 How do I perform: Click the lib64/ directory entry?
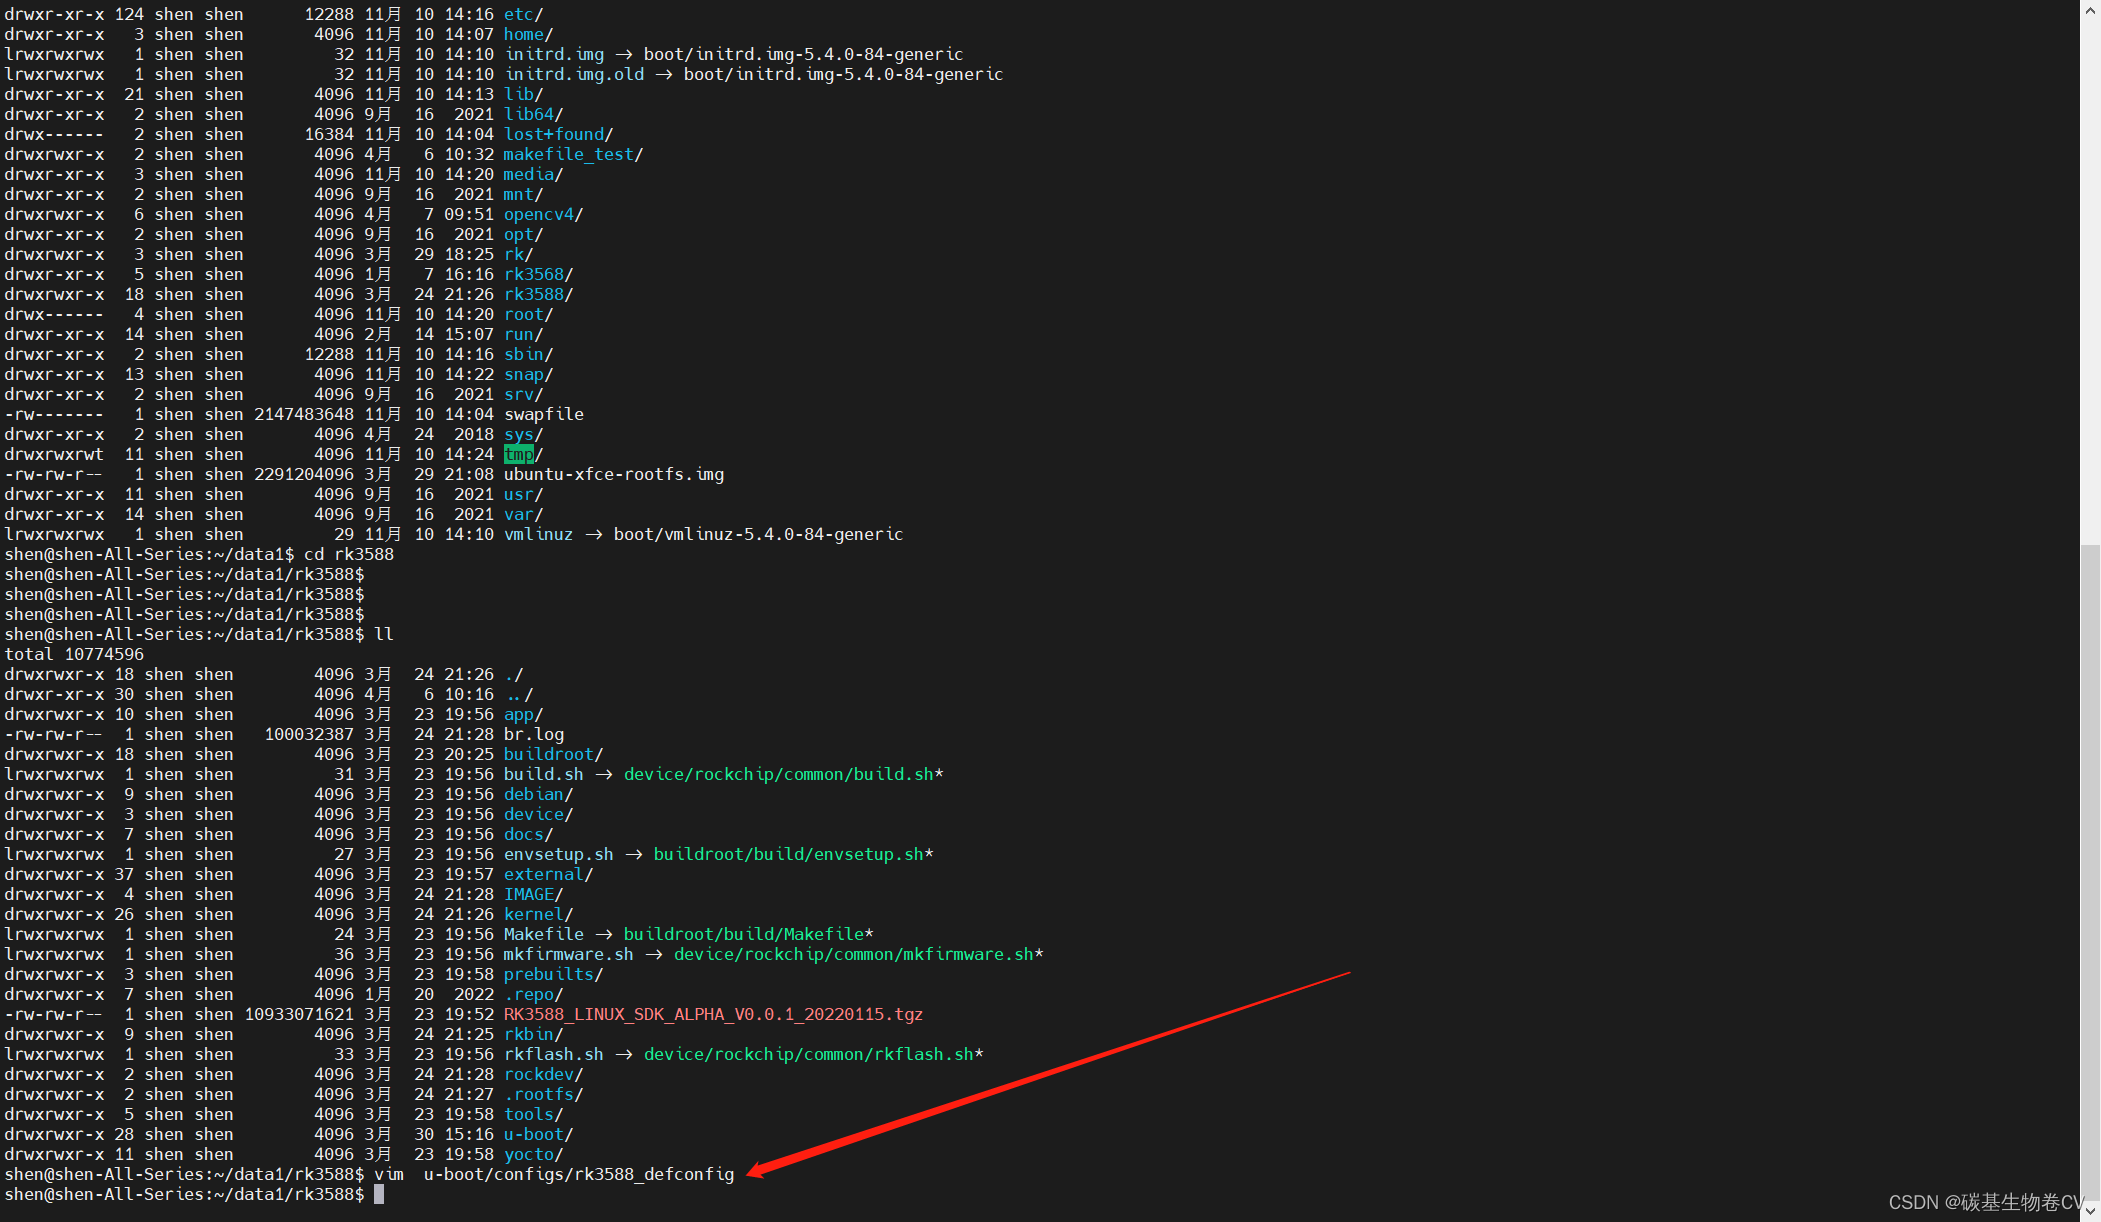pyautogui.click(x=534, y=114)
